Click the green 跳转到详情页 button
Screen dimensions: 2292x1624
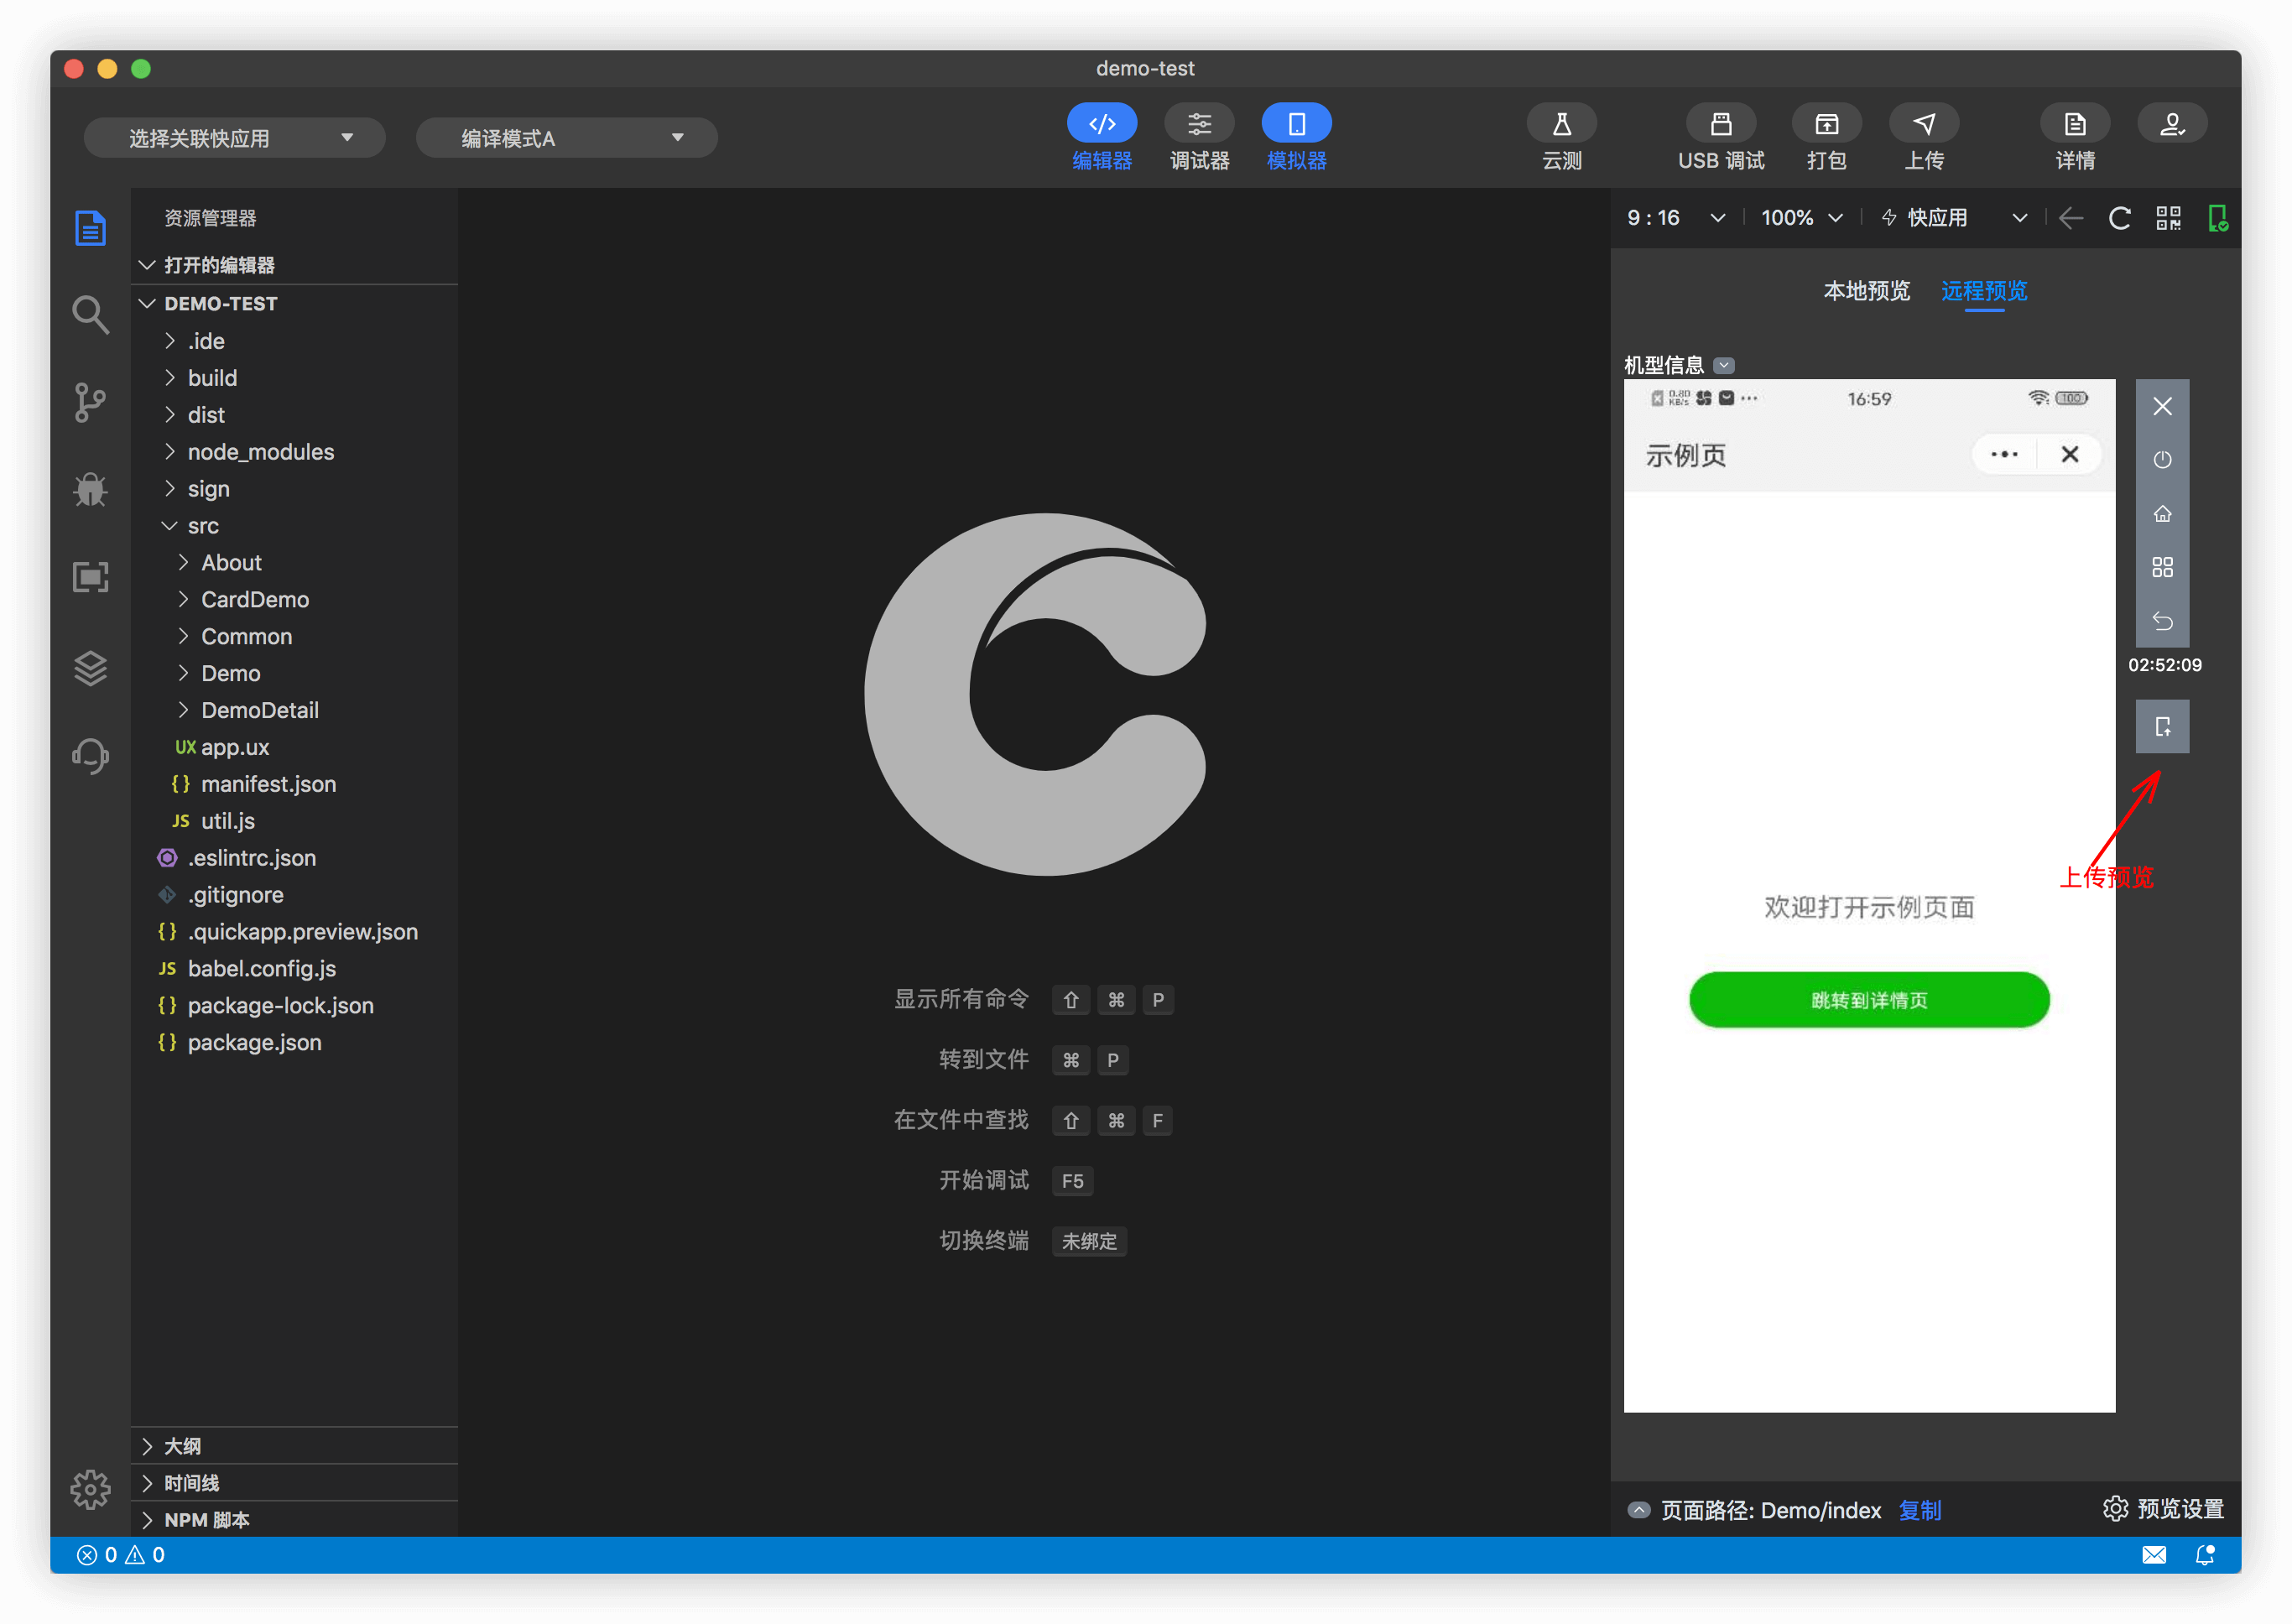click(x=1868, y=1000)
